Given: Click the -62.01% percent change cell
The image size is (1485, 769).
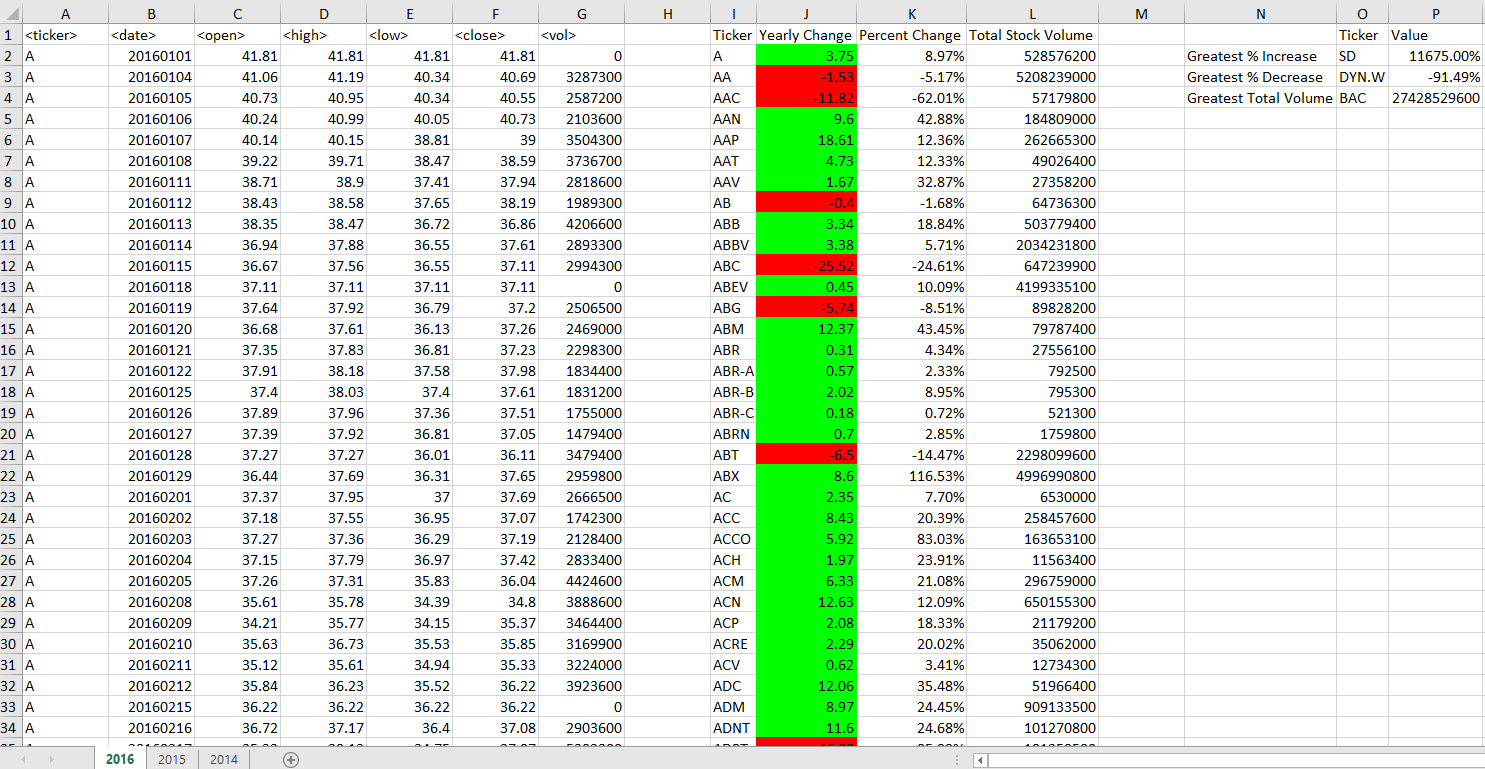Looking at the screenshot, I should click(910, 98).
